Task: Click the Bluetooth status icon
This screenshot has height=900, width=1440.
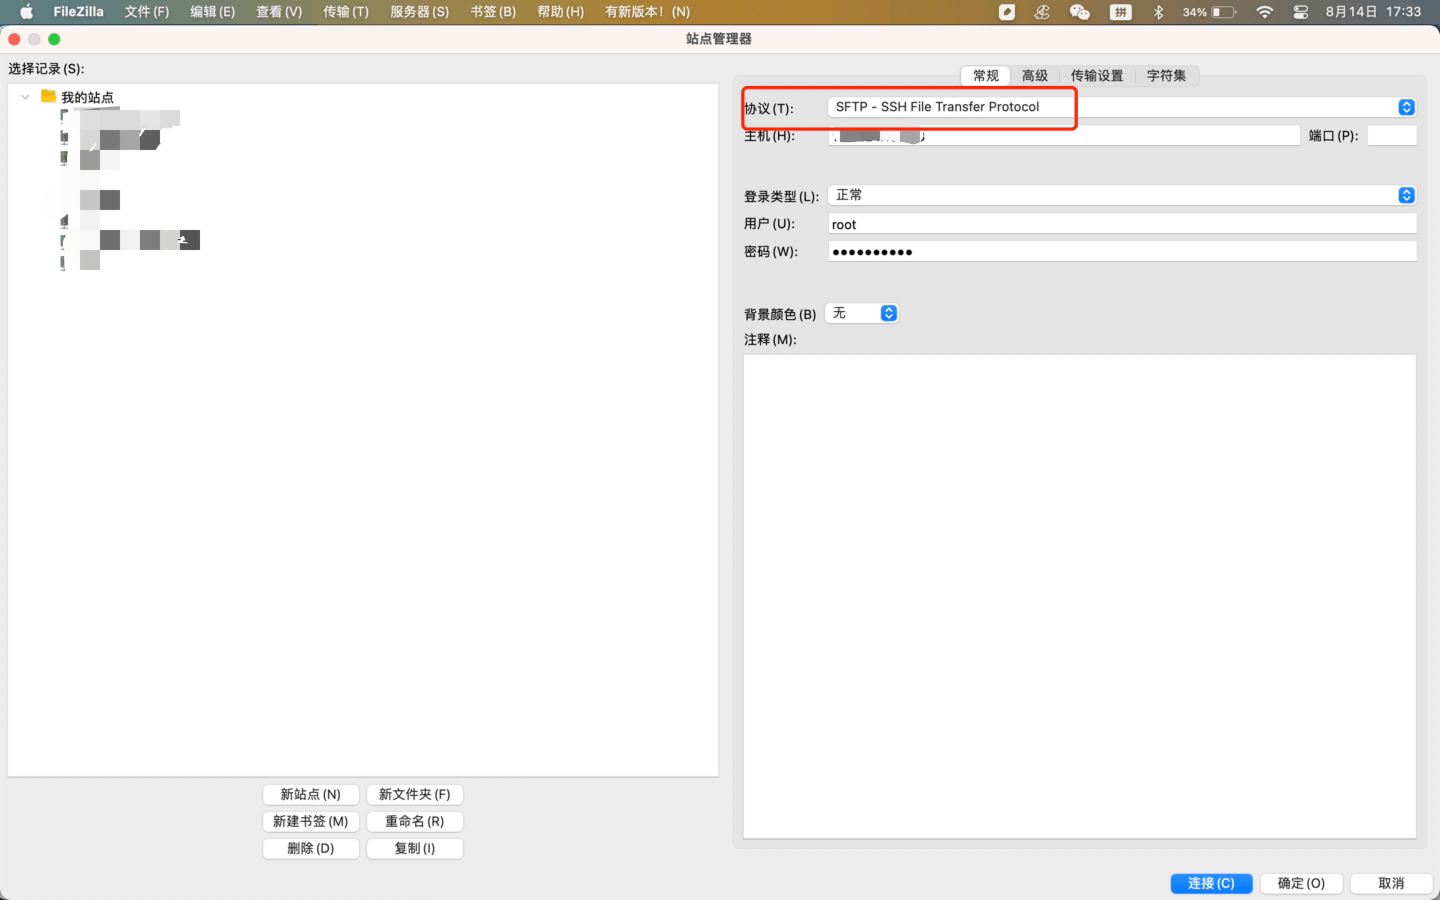Action: [x=1158, y=12]
